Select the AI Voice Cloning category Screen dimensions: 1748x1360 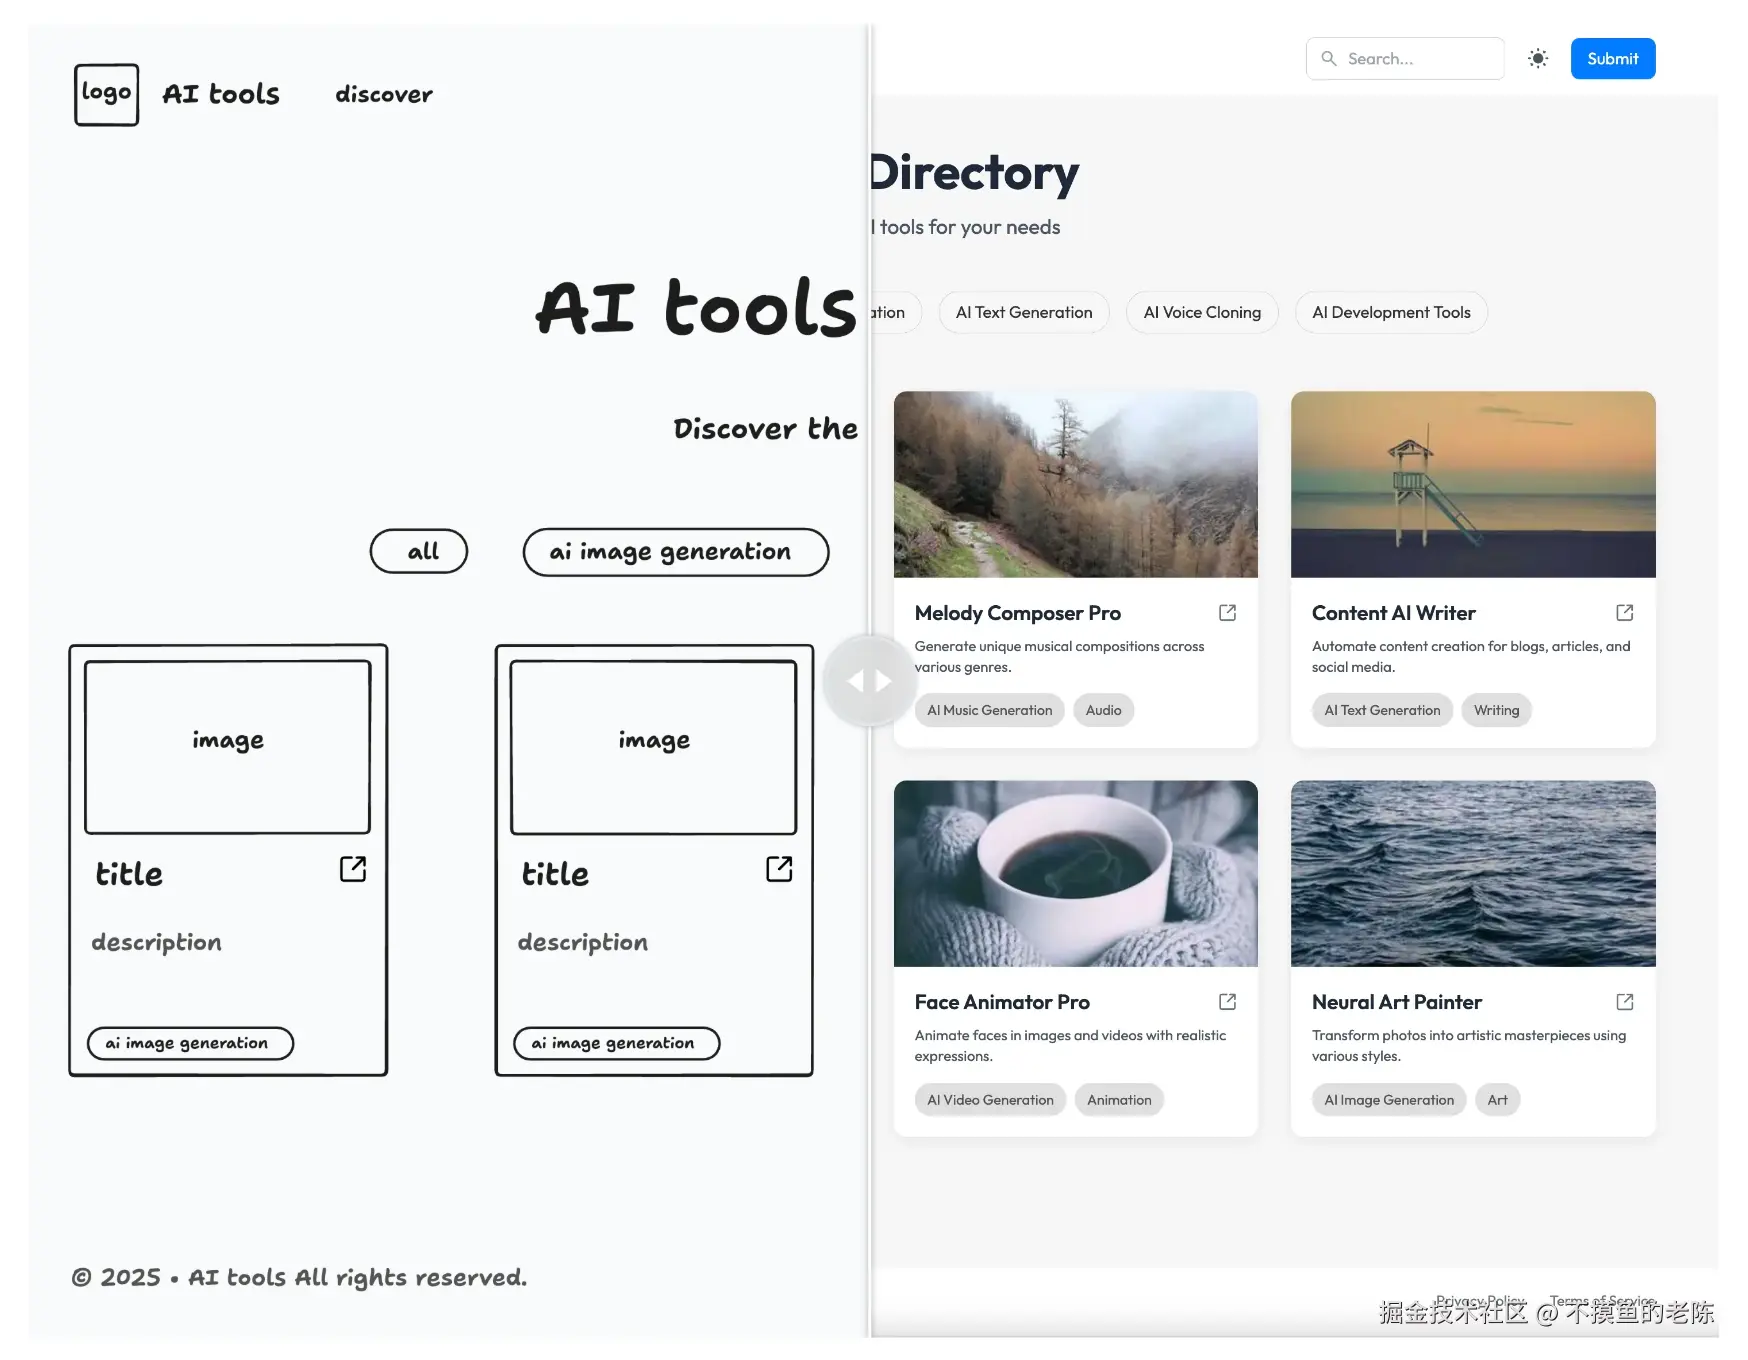[x=1202, y=313]
